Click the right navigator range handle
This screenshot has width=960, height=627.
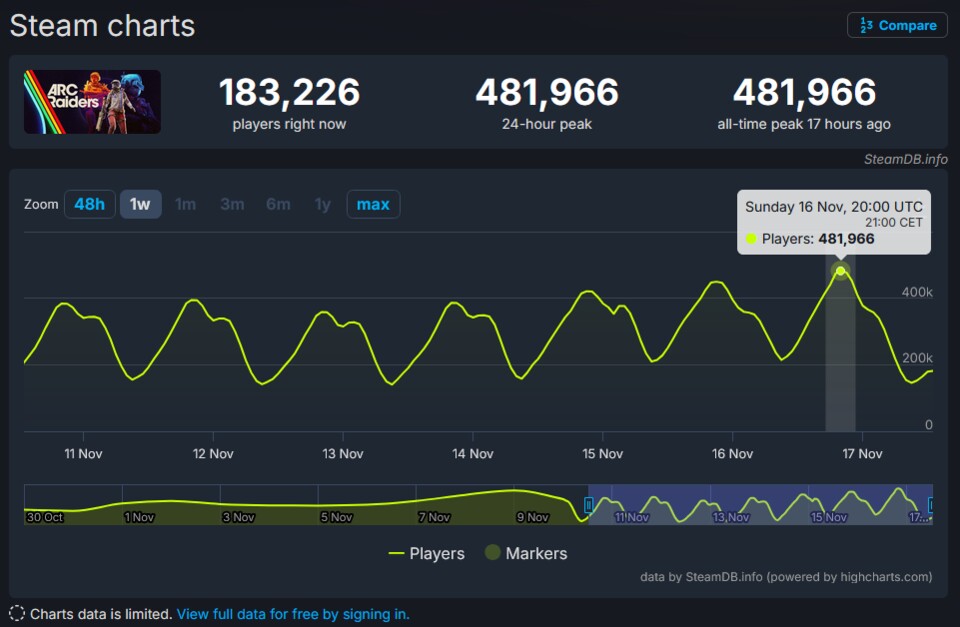point(931,505)
